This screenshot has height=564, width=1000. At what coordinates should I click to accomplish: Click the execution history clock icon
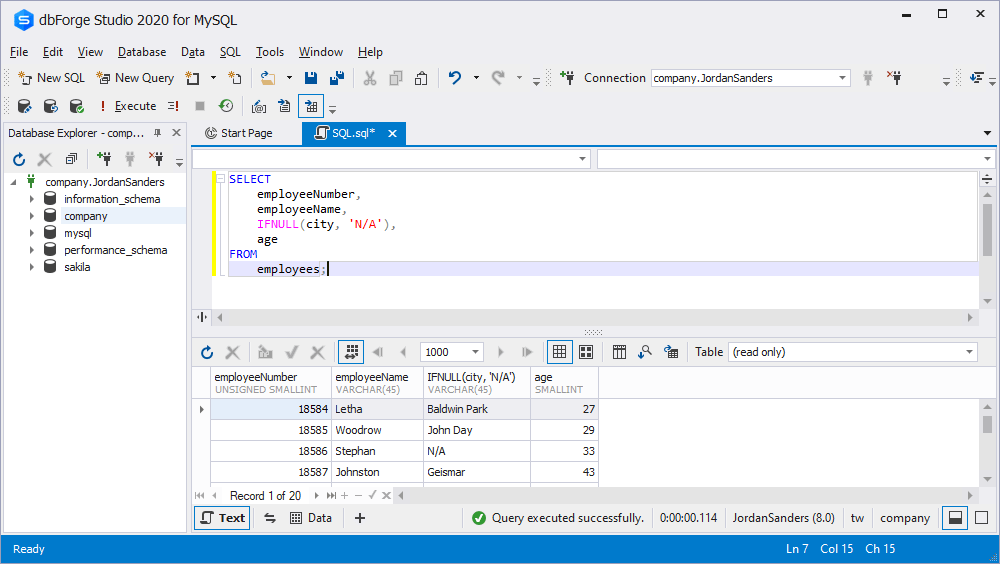tap(226, 106)
